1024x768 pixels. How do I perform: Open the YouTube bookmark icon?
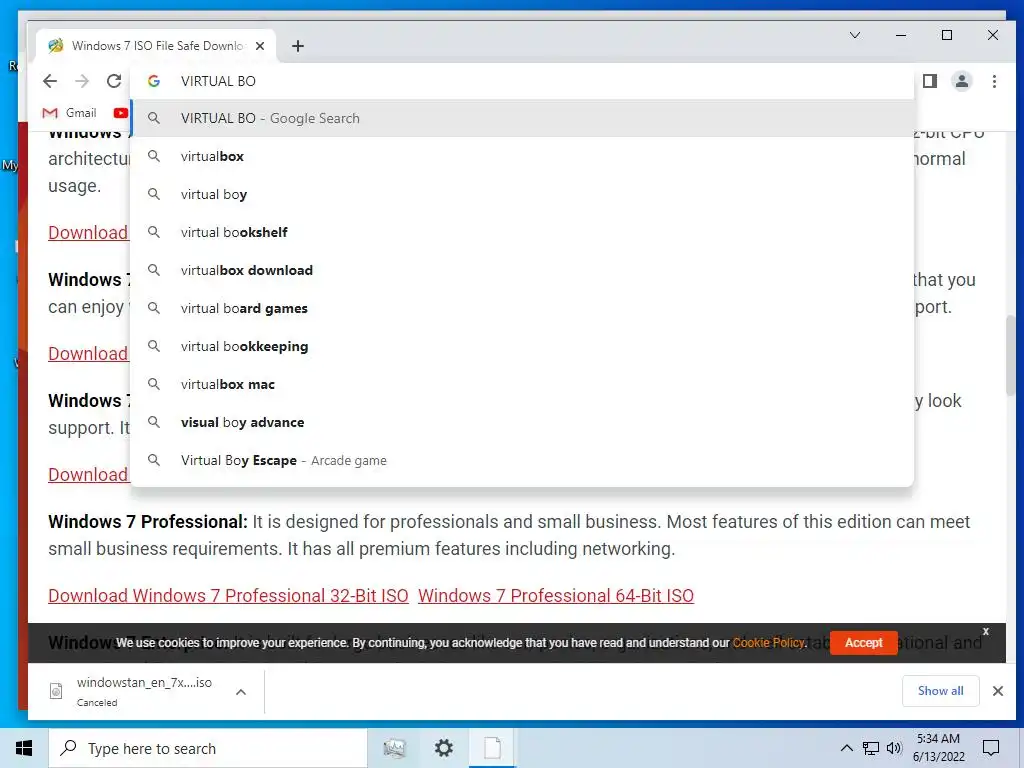coord(121,113)
